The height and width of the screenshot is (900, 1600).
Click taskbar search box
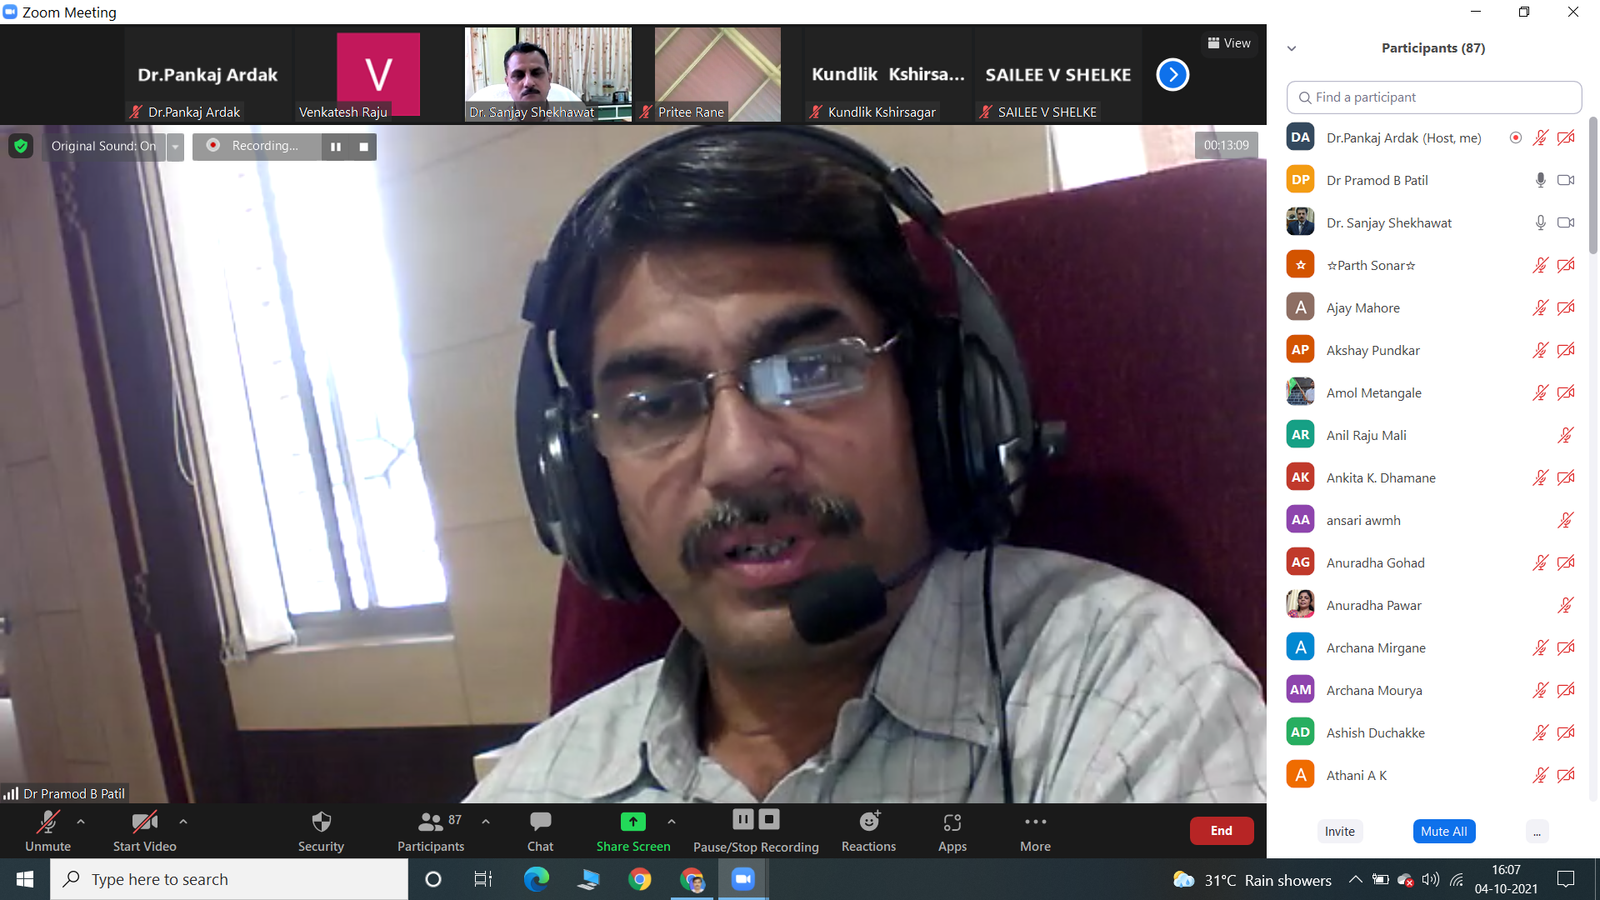[230, 879]
